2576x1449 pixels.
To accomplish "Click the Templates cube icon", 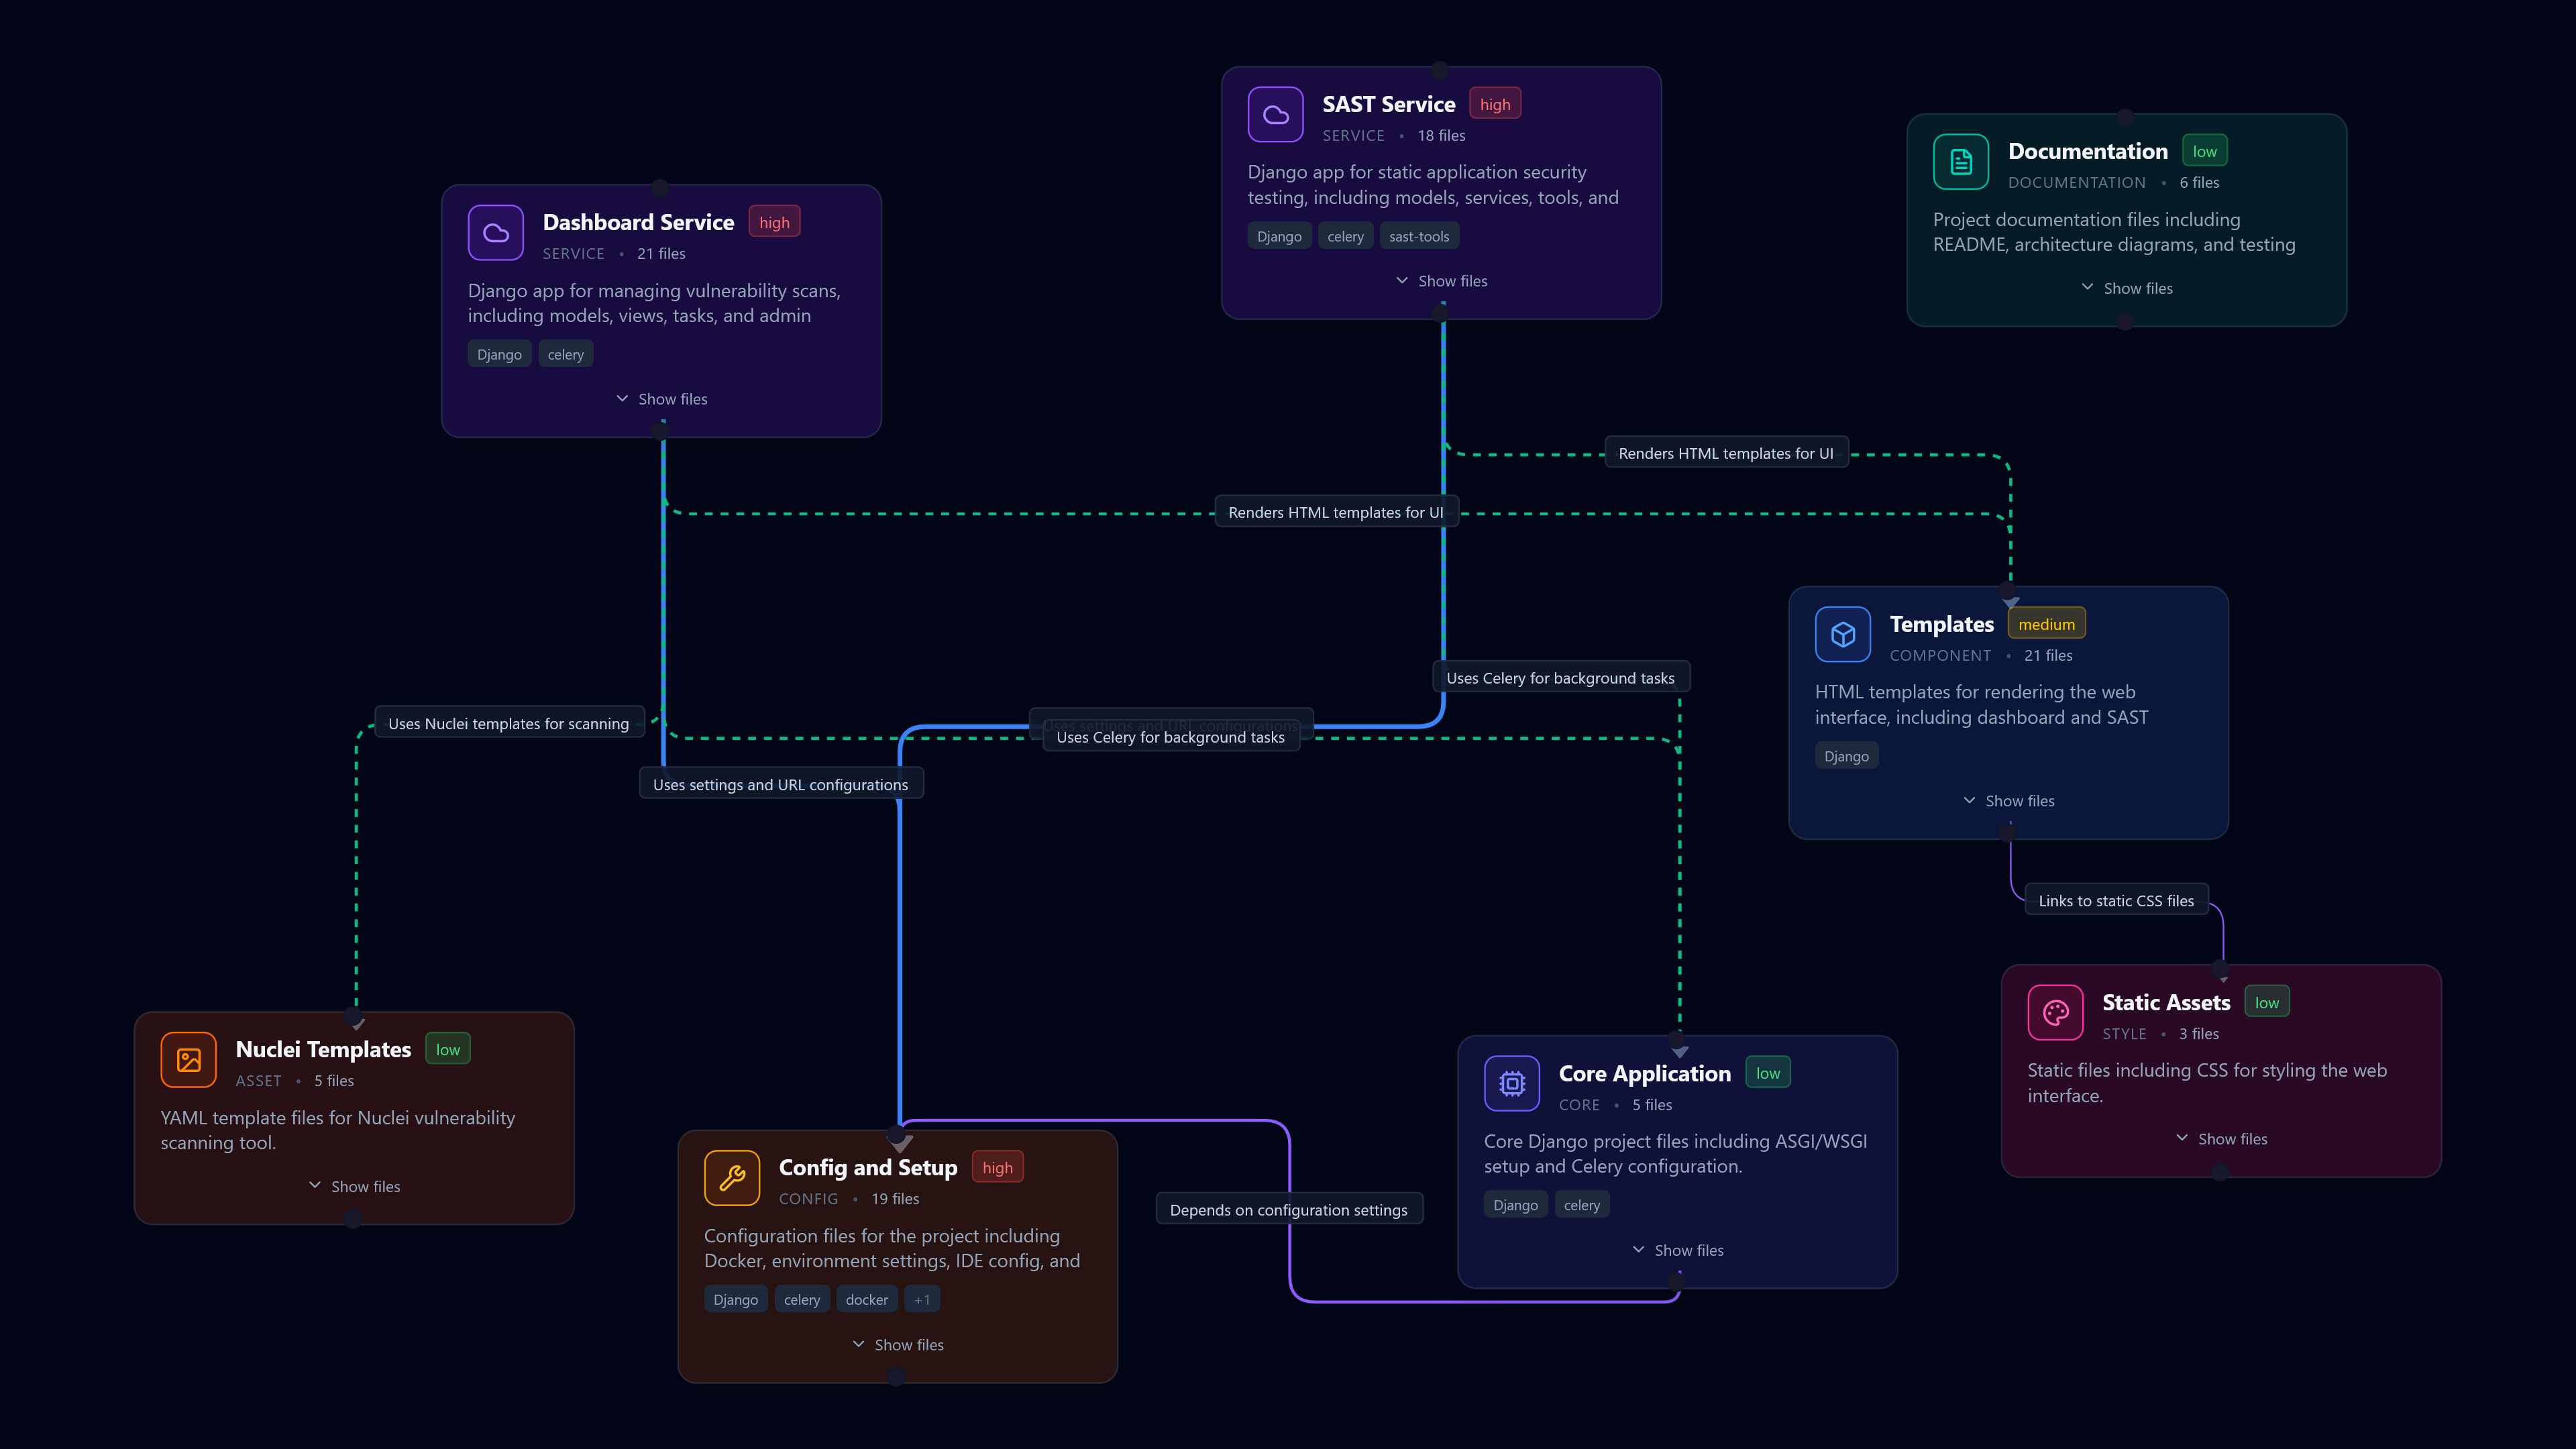I will (x=1842, y=634).
